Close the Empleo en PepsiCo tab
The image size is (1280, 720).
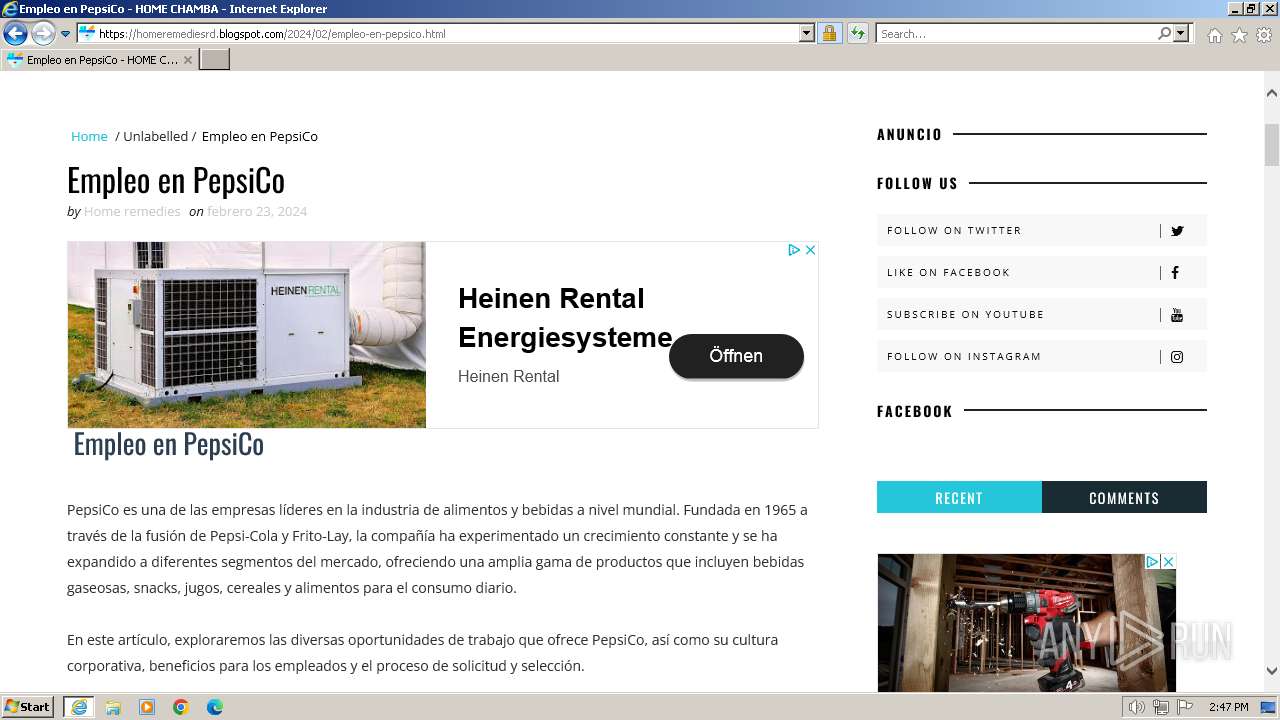[x=188, y=60]
